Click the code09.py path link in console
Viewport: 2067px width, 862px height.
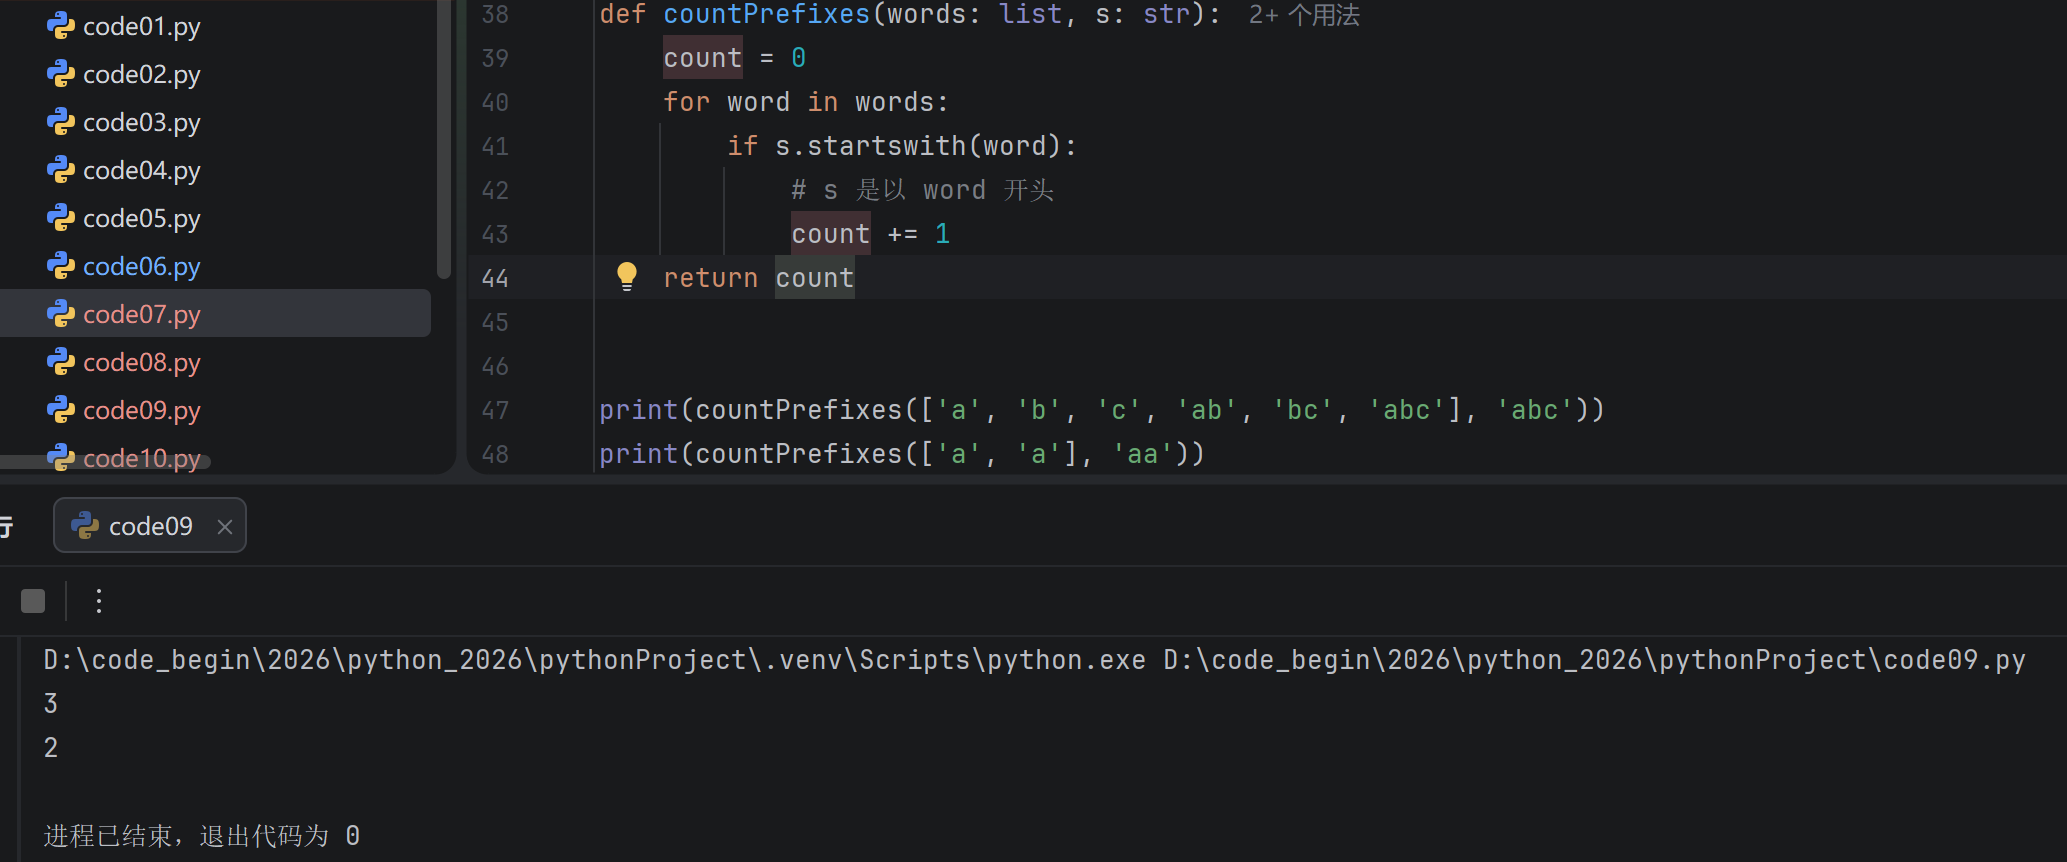pos(1594,660)
